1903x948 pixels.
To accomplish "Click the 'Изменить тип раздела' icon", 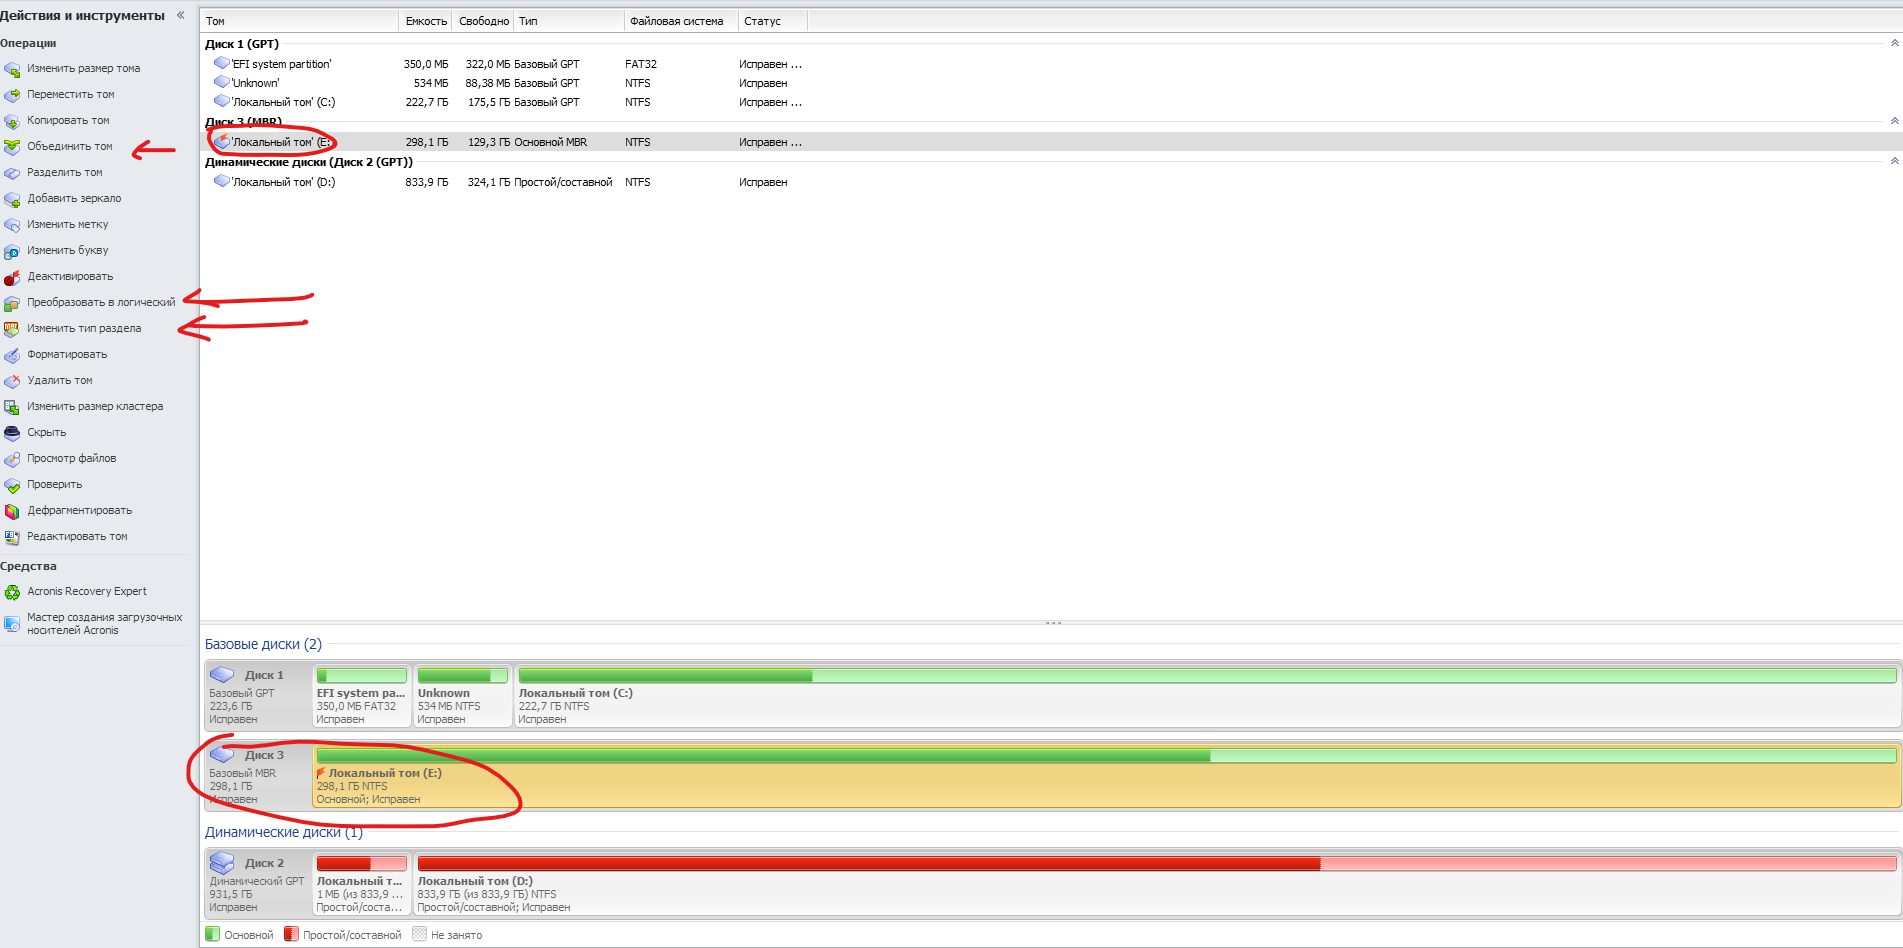I will [x=12, y=329].
